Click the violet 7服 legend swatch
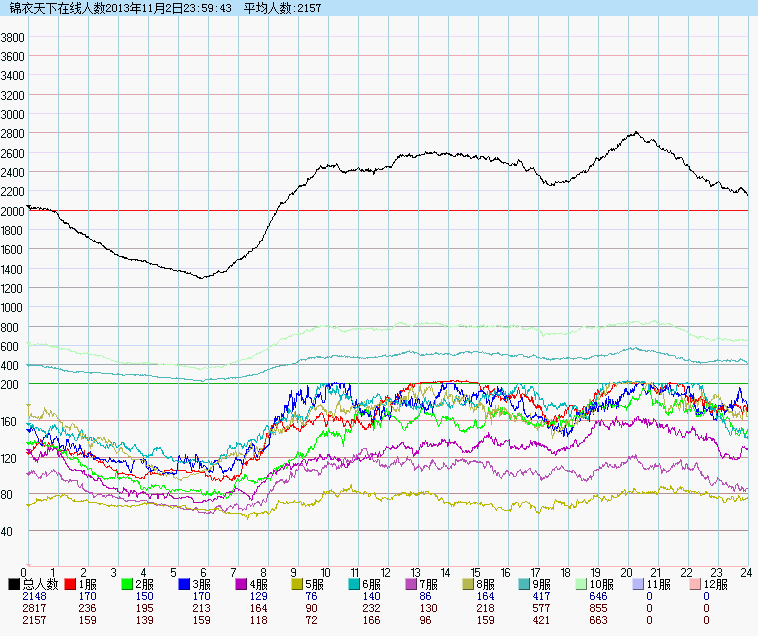The image size is (758, 636). click(413, 584)
